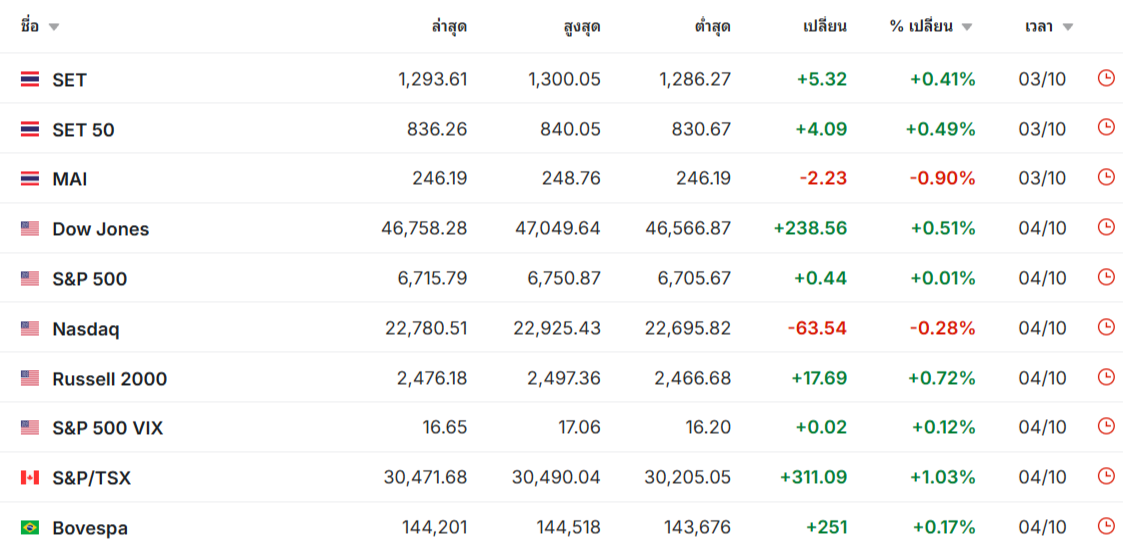Viewport: 1129px width, 547px height.
Task: Click the clock icon for Russell 2000
Action: coord(1105,377)
